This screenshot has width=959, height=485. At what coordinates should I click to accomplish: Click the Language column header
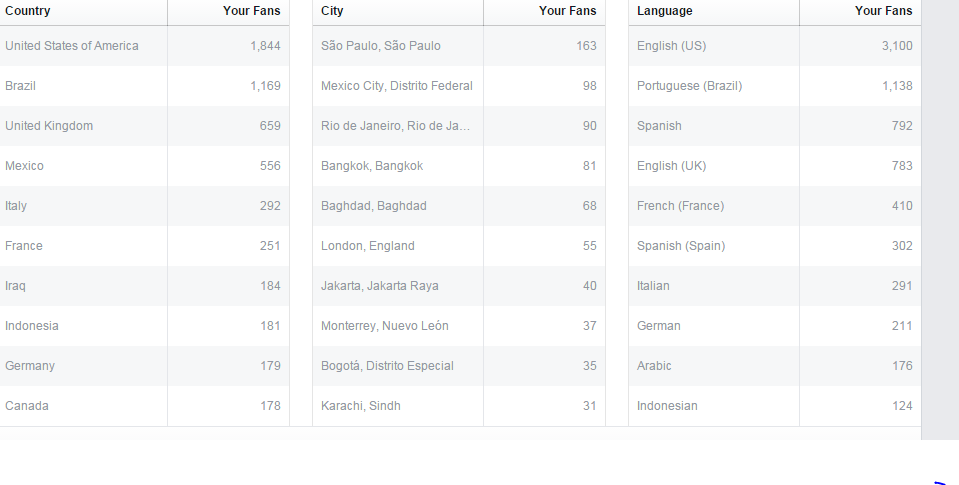(x=664, y=11)
